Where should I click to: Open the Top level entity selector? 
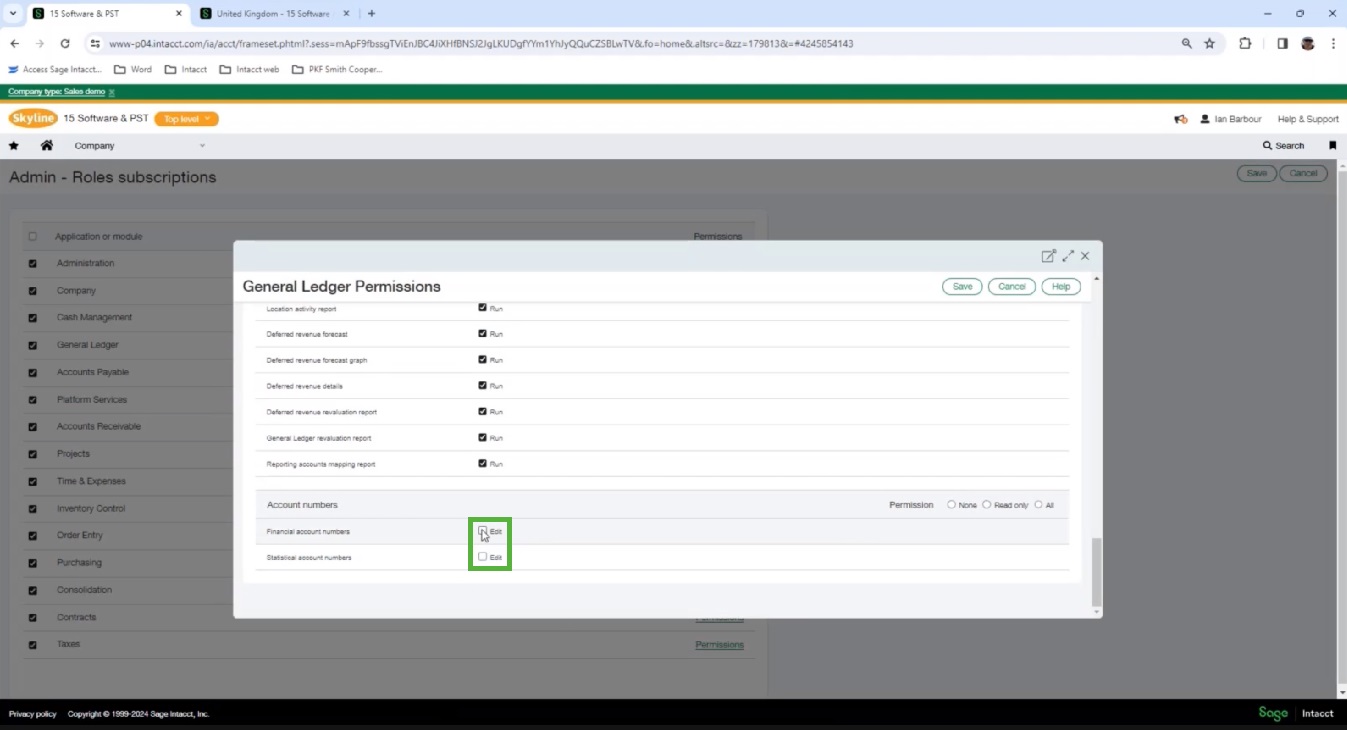click(x=186, y=118)
